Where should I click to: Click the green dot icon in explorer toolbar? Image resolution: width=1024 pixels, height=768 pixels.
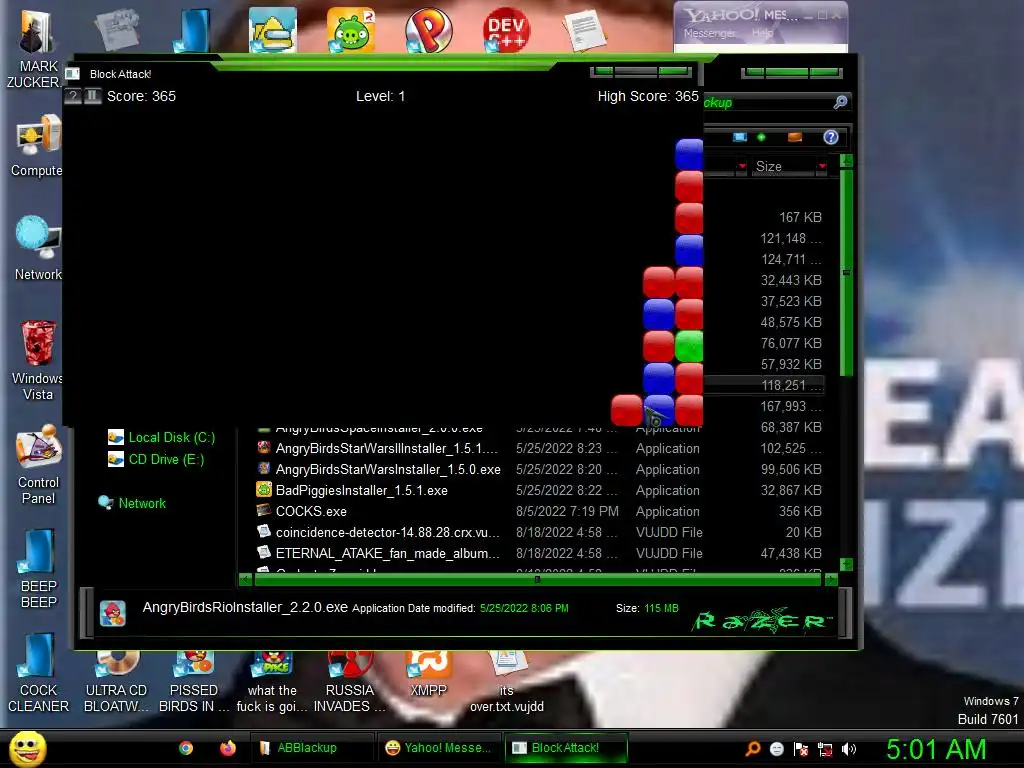(x=761, y=137)
